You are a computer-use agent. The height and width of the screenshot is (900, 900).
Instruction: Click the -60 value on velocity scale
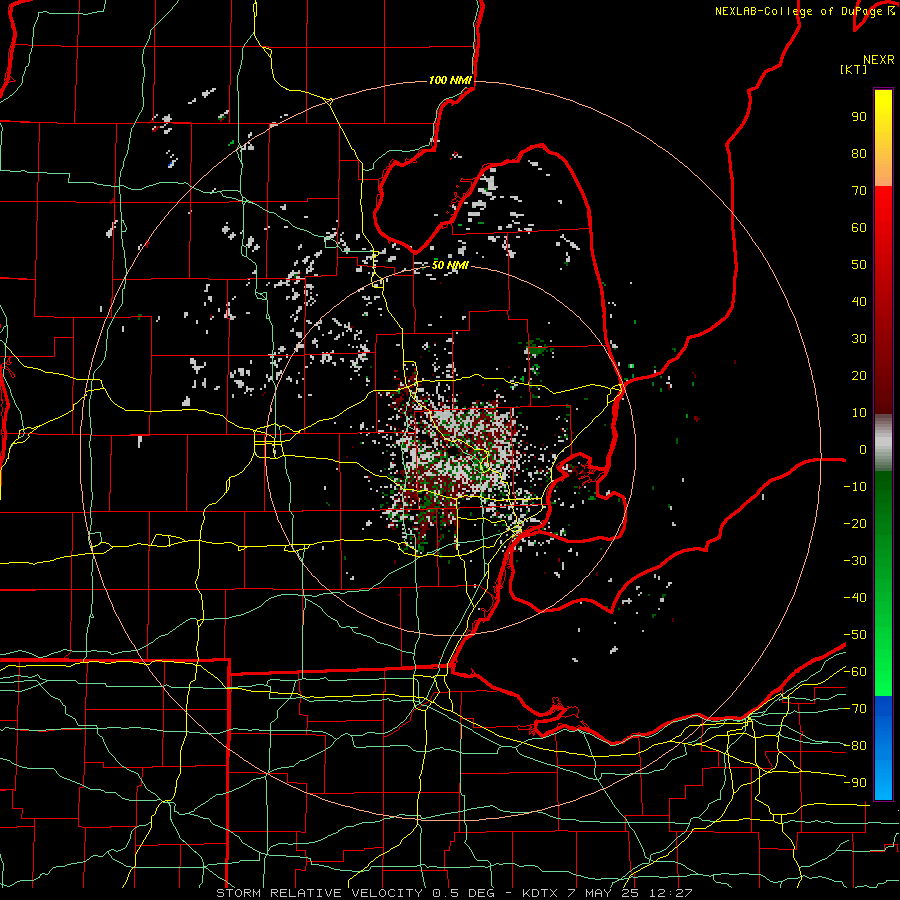pyautogui.click(x=855, y=672)
